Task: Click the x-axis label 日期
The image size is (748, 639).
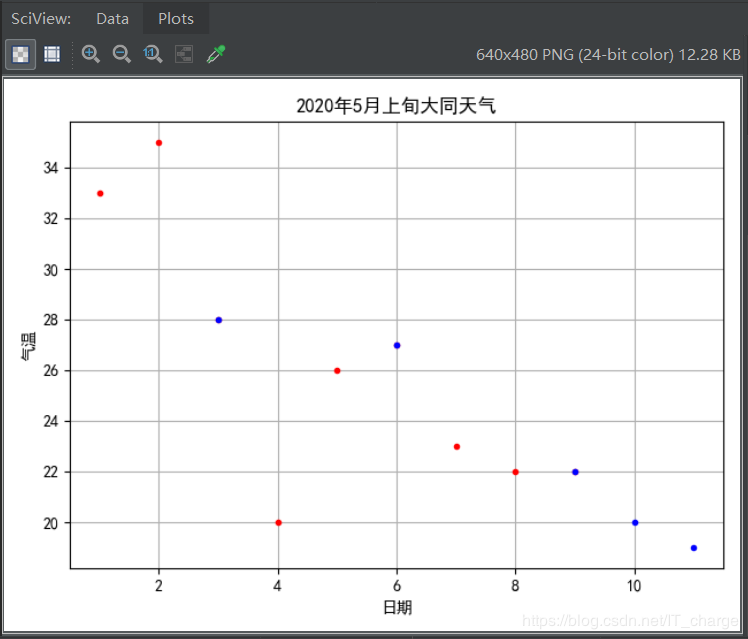Action: pos(397,608)
